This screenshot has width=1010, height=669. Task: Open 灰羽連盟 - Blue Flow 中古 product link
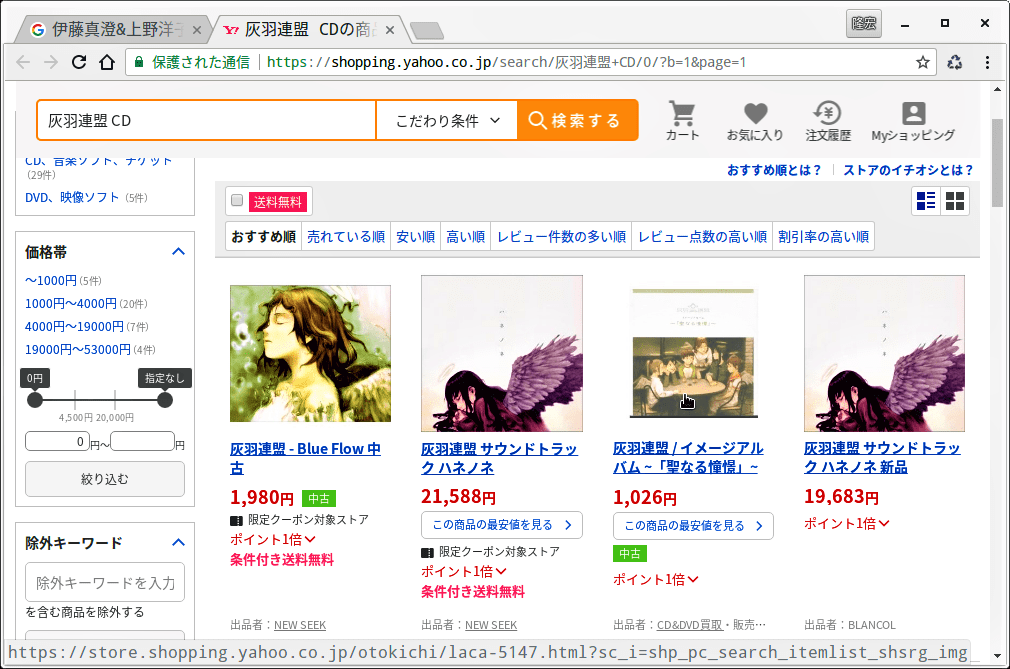(305, 458)
